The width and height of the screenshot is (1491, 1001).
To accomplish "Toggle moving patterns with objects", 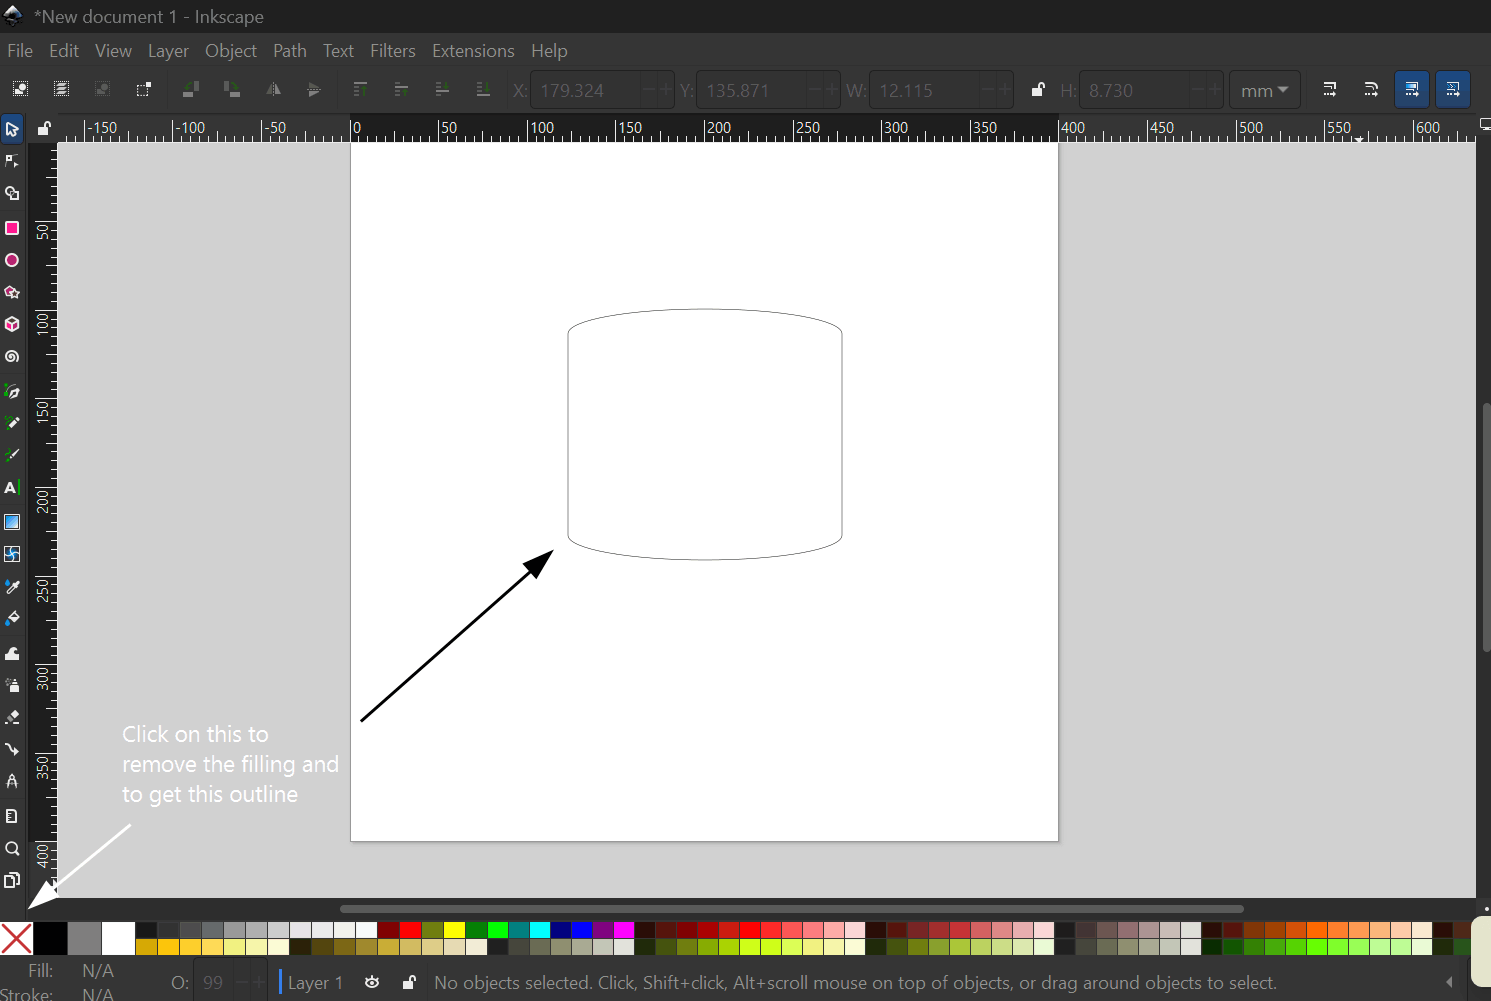I will 1453,89.
